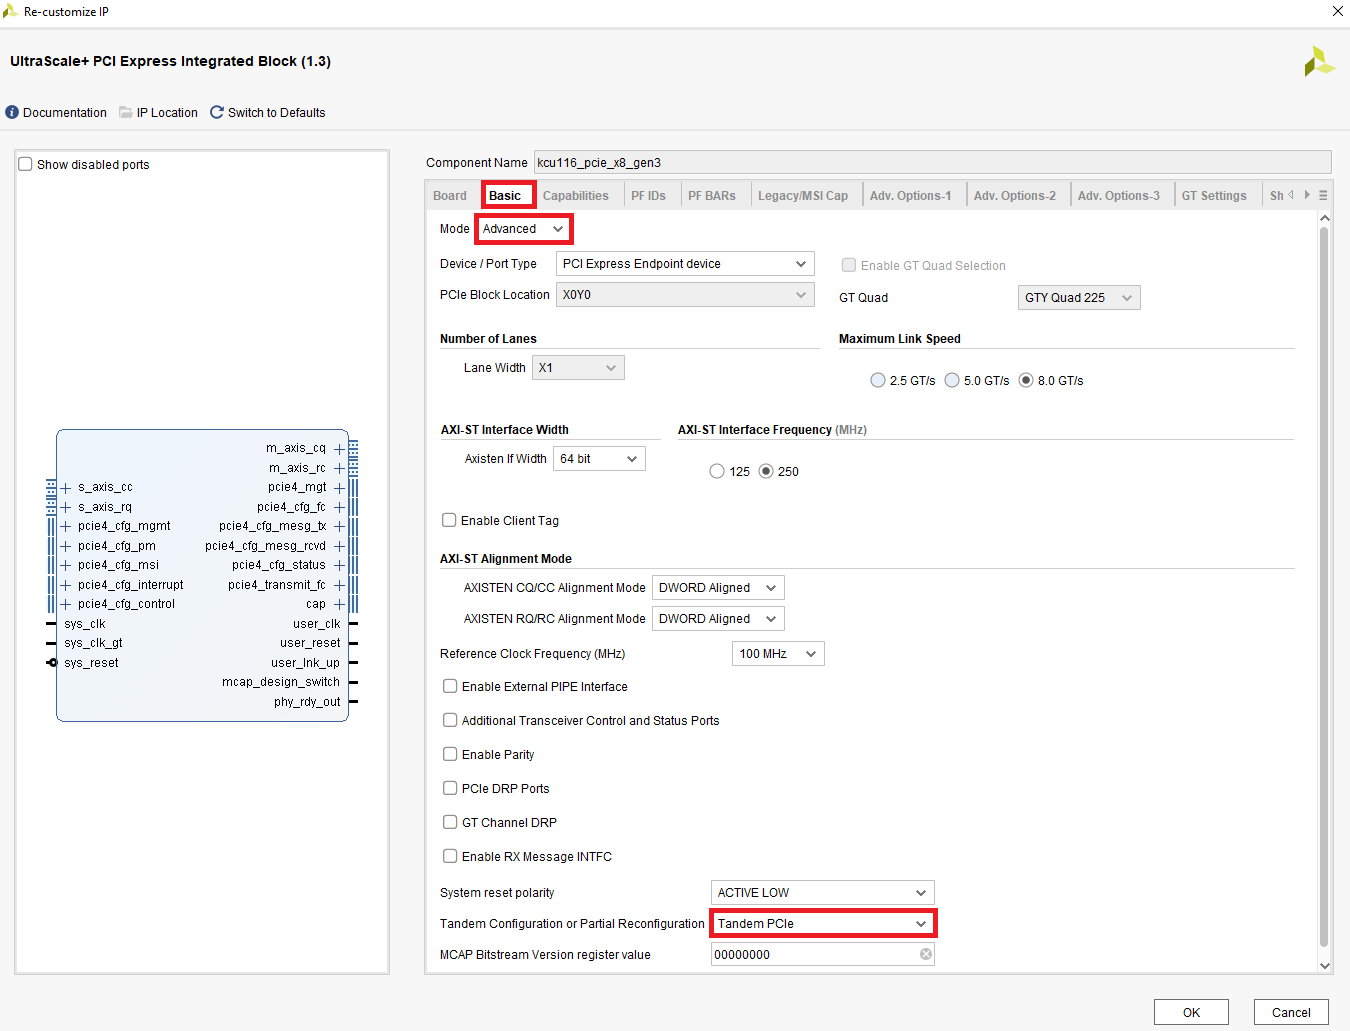Expand the pcie4_cfg_mgmt port plus icon
The image size is (1350, 1031).
click(66, 526)
